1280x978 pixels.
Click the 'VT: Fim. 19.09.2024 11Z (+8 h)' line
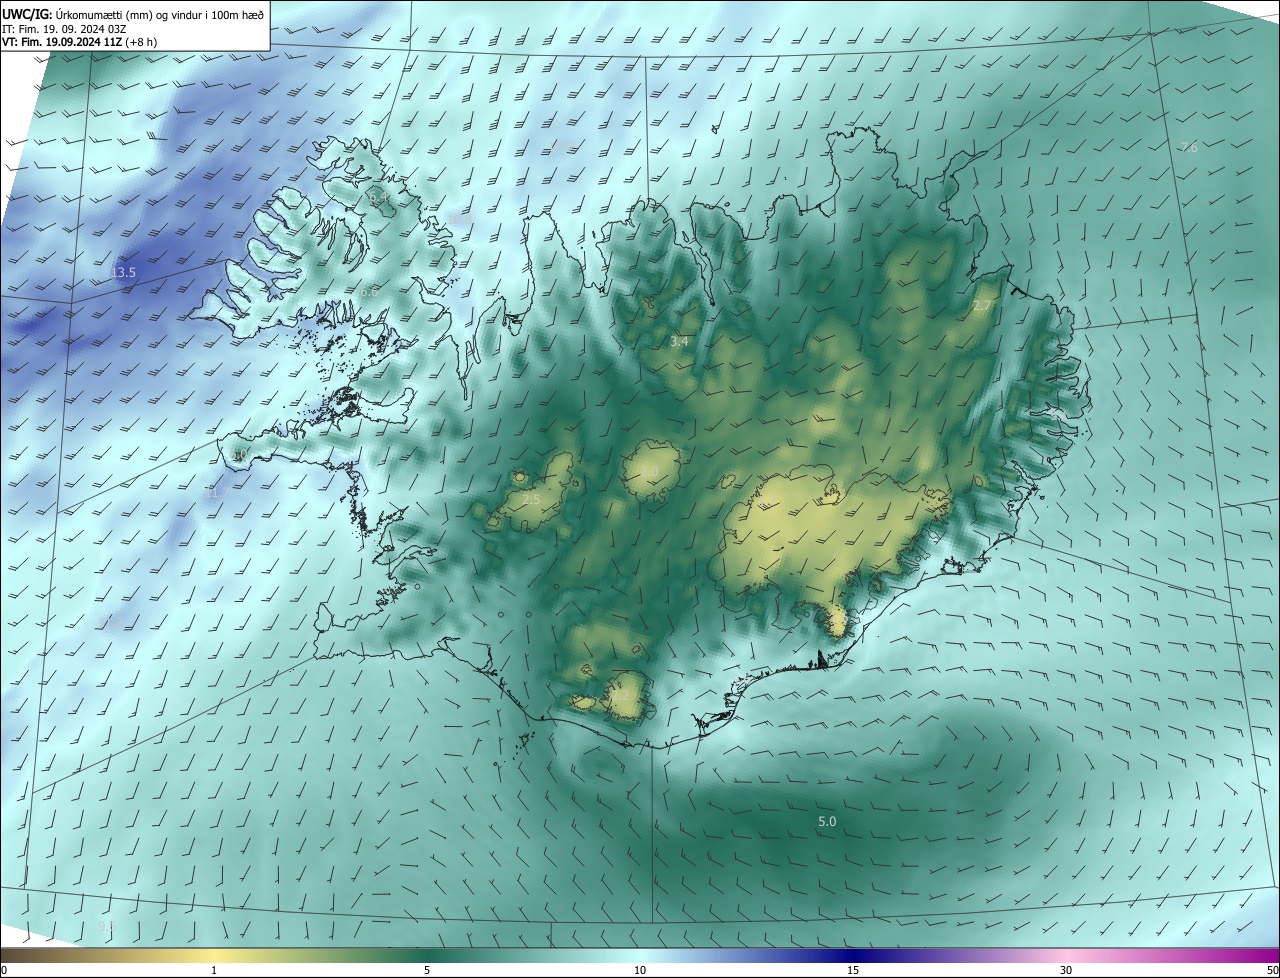(80, 42)
